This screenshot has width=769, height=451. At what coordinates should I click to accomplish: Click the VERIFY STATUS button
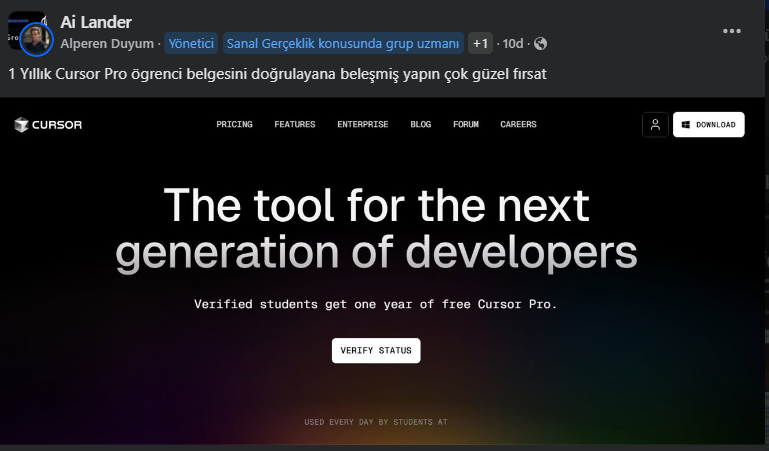376,351
